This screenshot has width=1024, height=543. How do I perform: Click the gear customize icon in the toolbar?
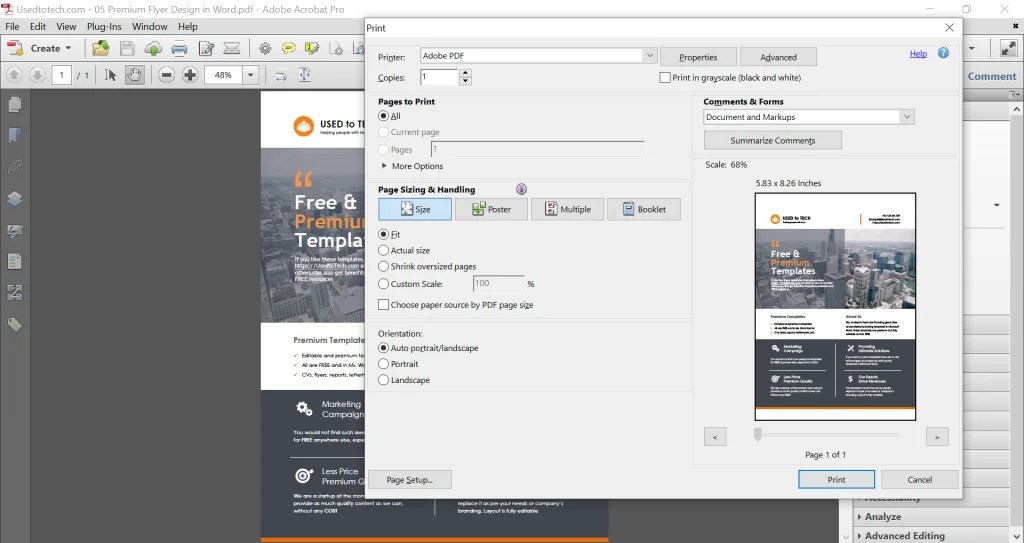[265, 48]
